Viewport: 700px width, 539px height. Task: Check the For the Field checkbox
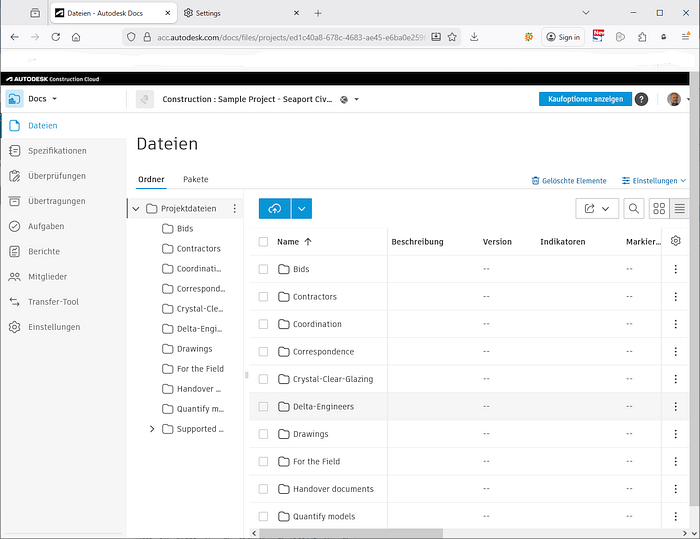[x=263, y=461]
